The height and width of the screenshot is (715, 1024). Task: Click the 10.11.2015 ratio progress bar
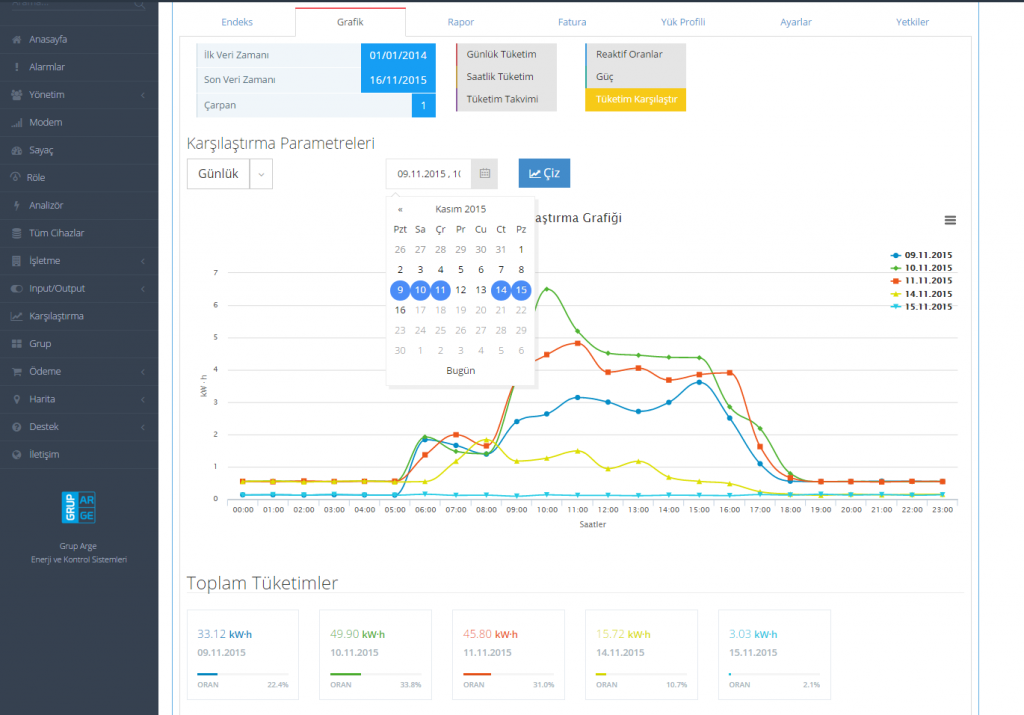(x=376, y=675)
